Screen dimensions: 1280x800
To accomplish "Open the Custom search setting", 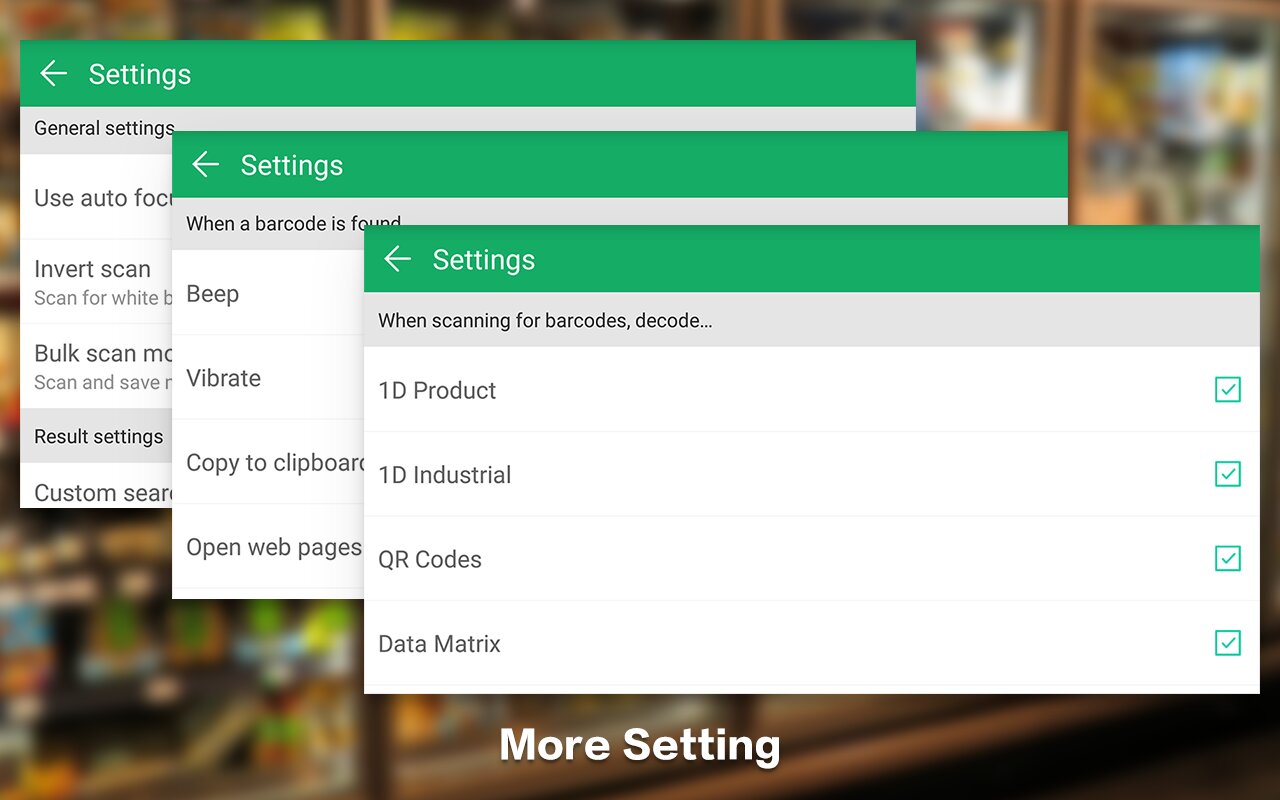I will (102, 492).
